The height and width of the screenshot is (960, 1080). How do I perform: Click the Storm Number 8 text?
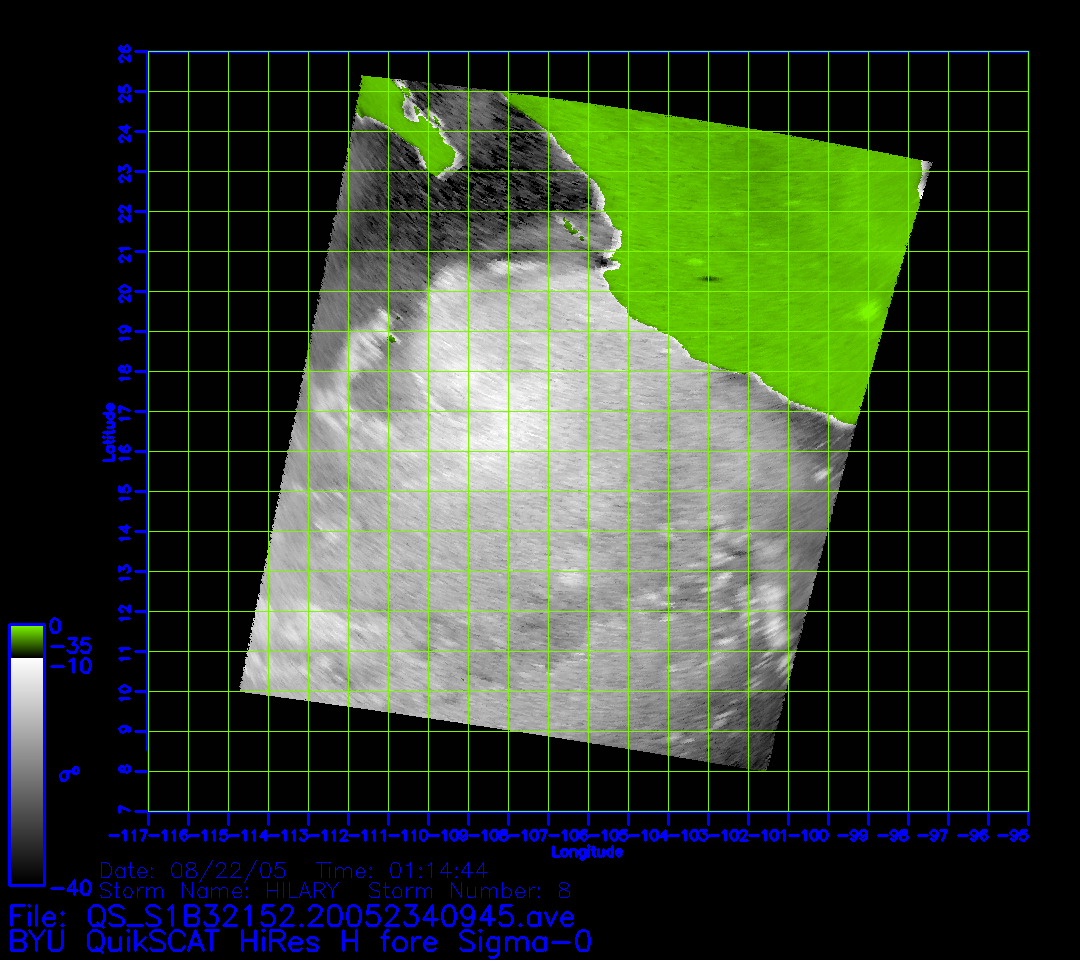[x=470, y=890]
